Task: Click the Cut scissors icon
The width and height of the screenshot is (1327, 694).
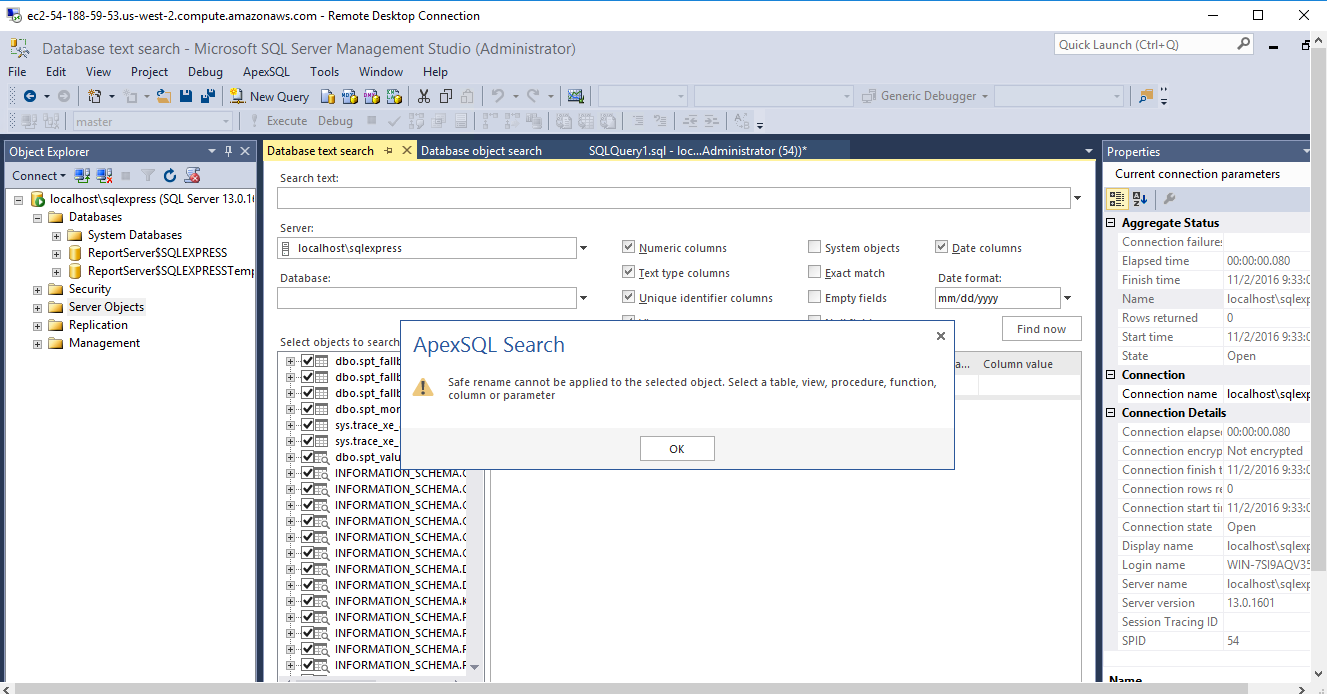Action: pos(423,96)
